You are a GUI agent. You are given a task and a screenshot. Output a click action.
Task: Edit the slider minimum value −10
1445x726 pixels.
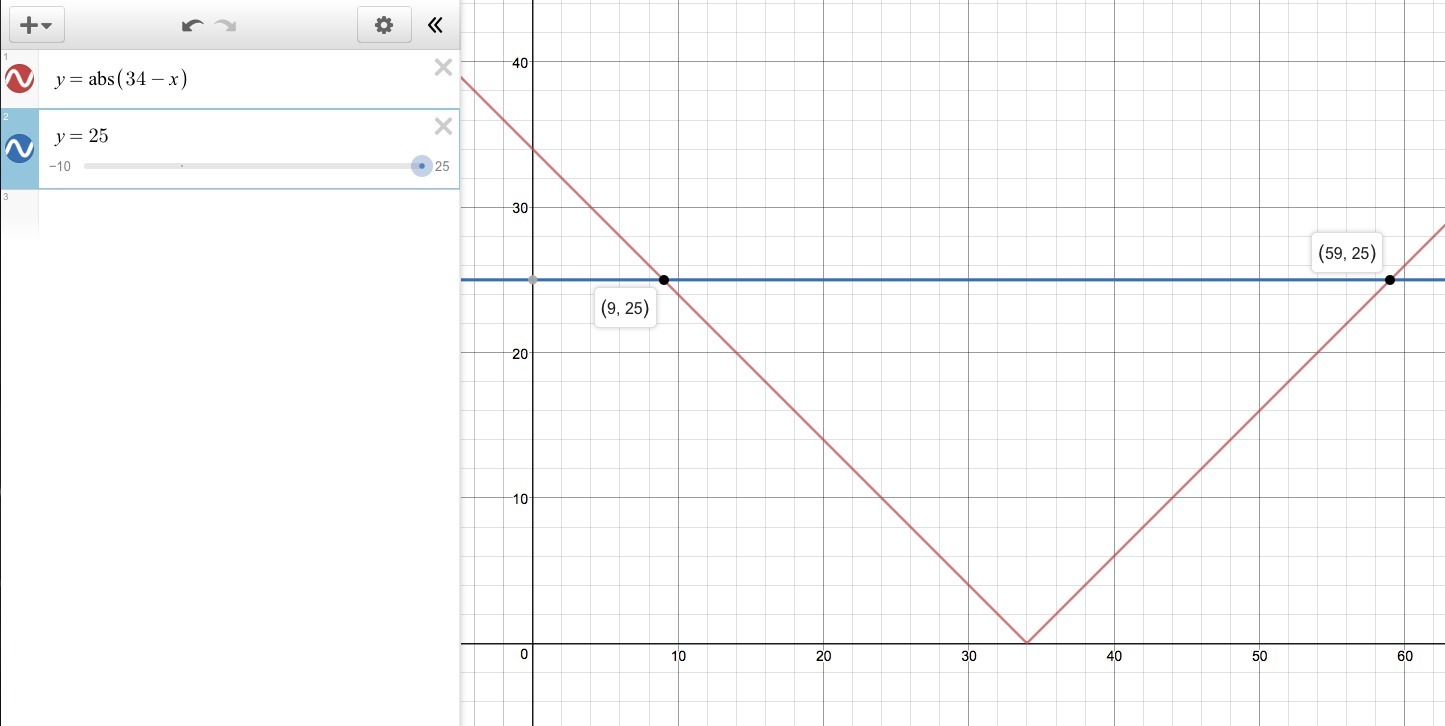coord(60,167)
